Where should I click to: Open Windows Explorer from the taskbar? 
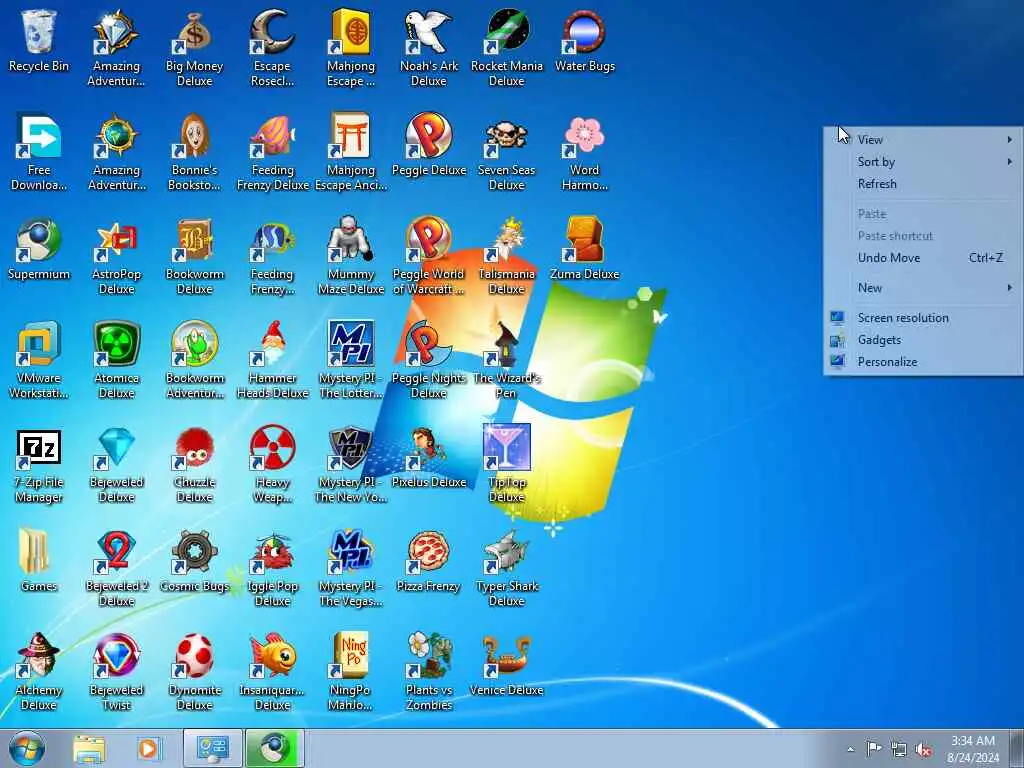pos(89,748)
